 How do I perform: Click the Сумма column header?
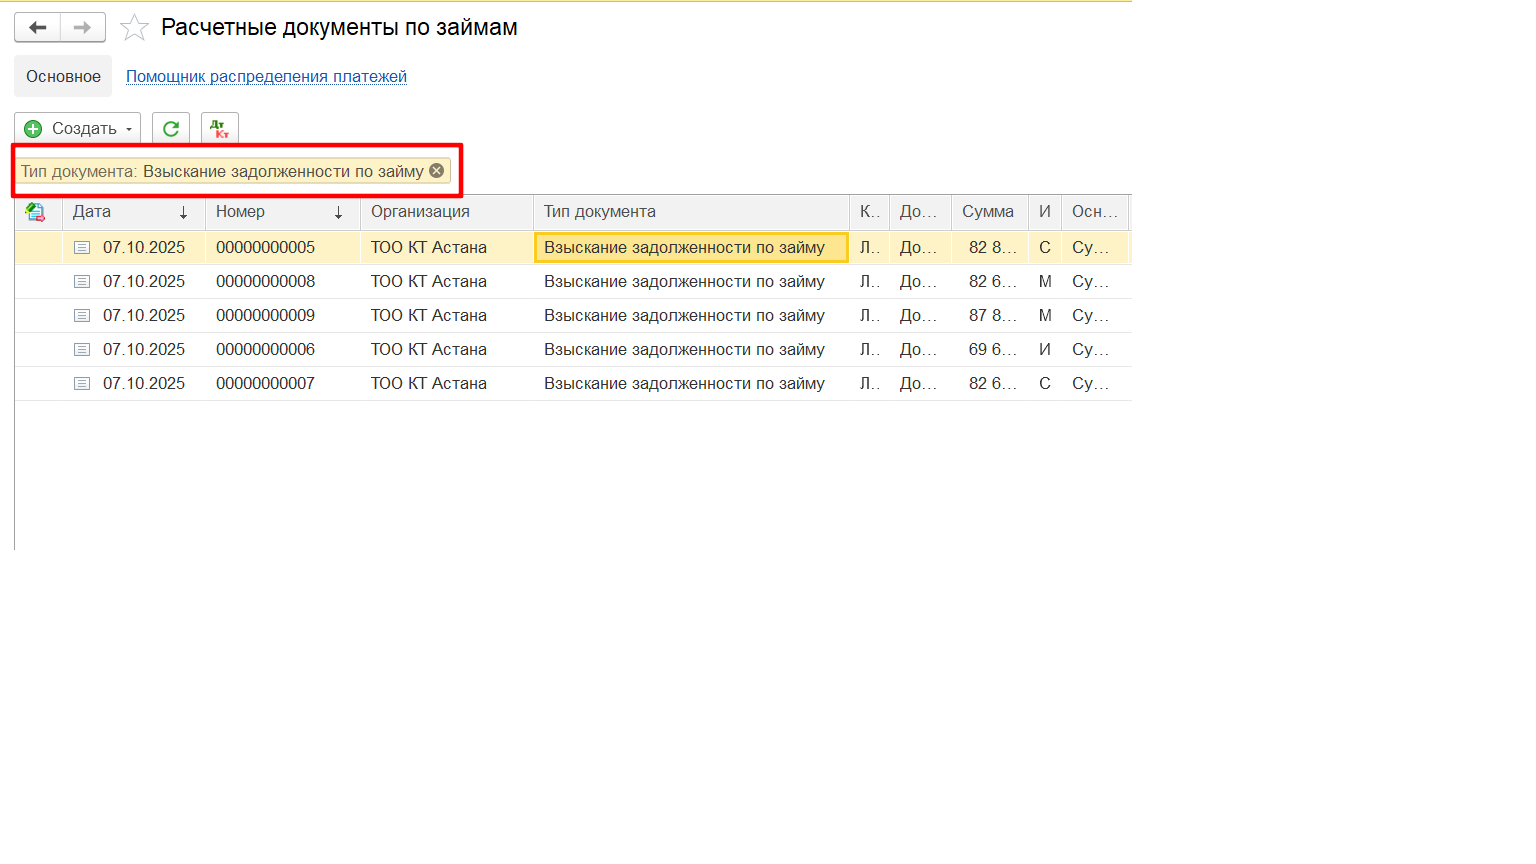[x=989, y=212]
